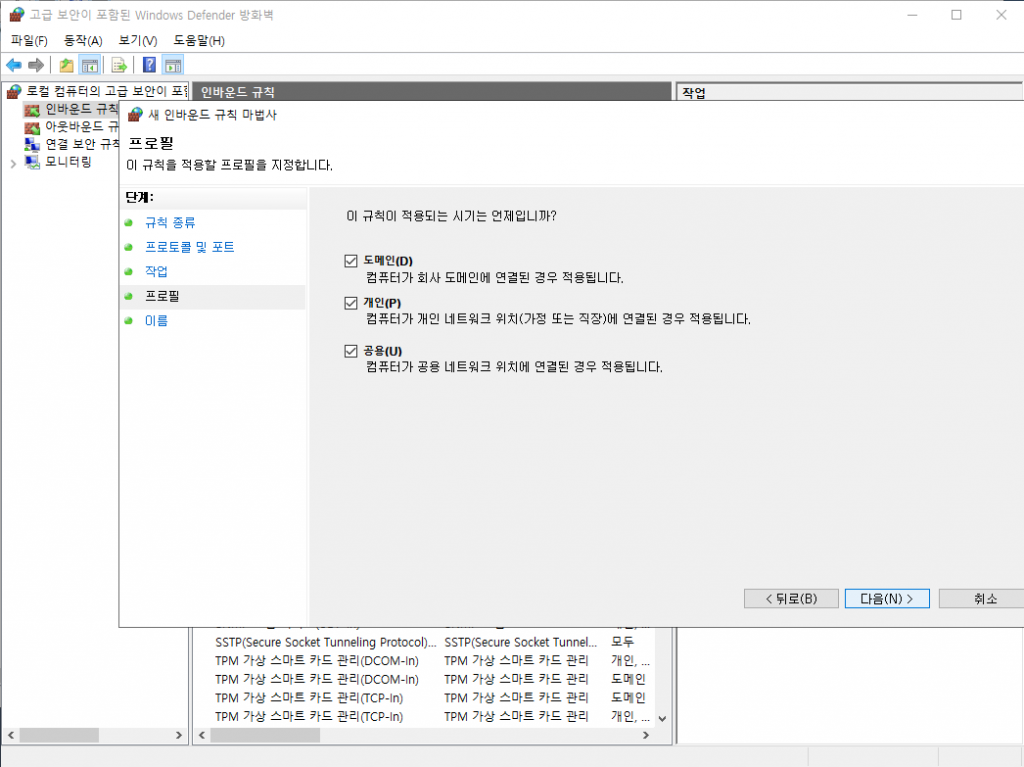Click the export list toolbar icon
1024x767 pixels.
[x=119, y=65]
